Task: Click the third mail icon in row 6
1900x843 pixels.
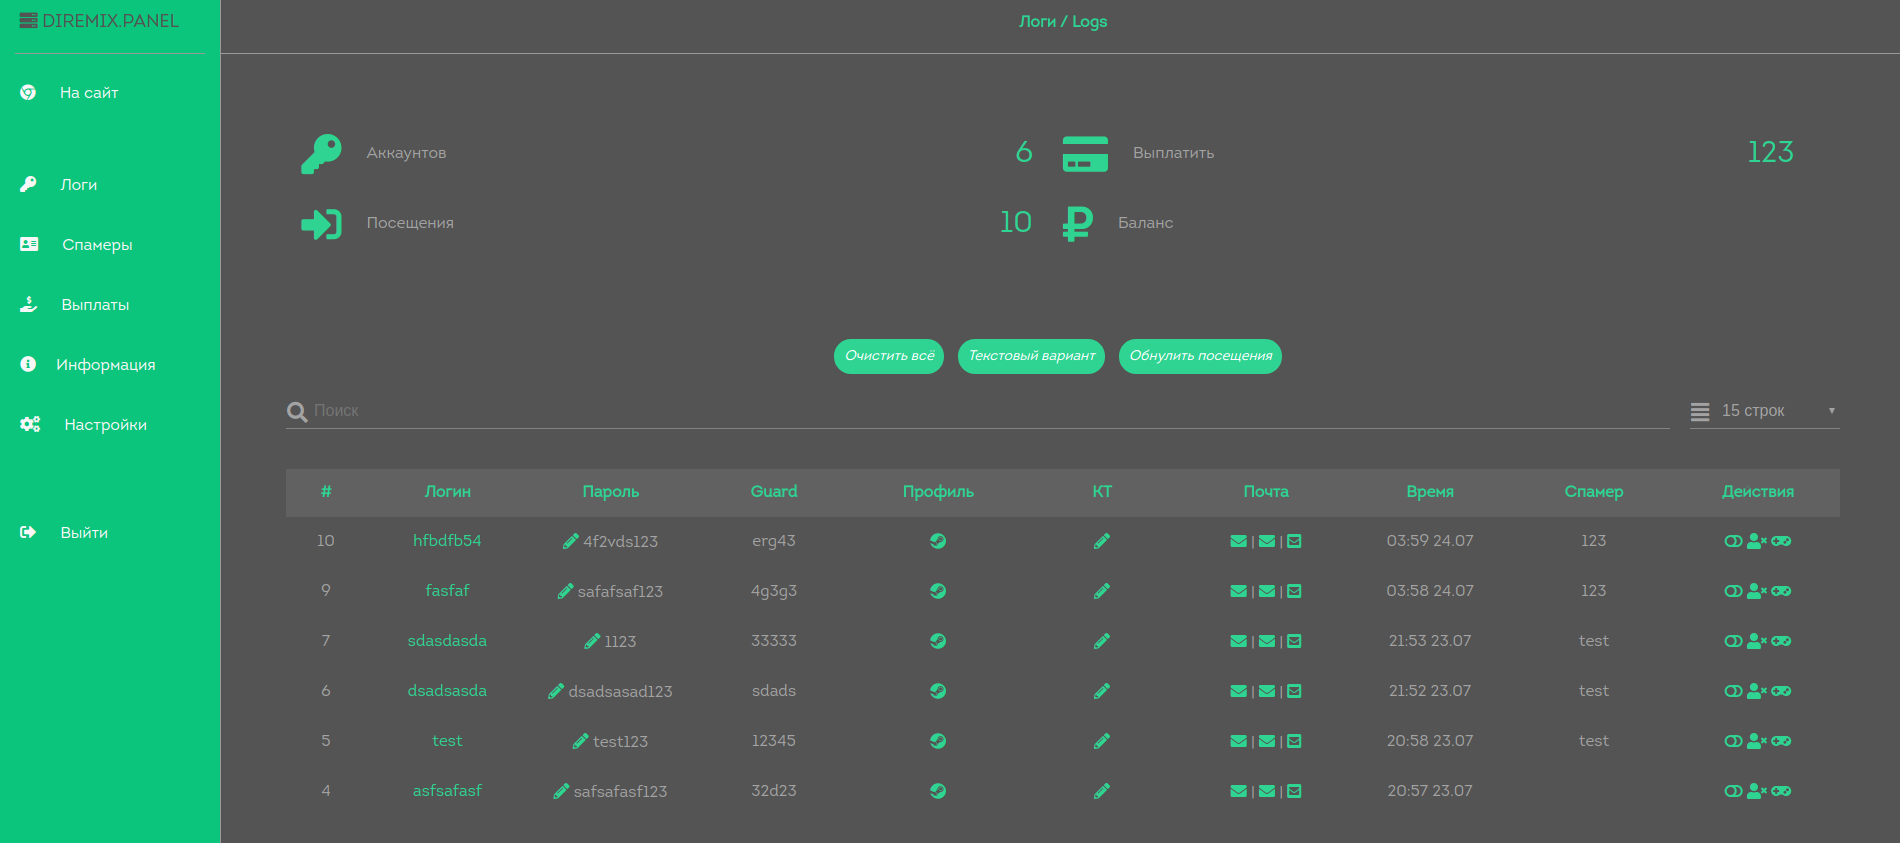Action: 1294,691
